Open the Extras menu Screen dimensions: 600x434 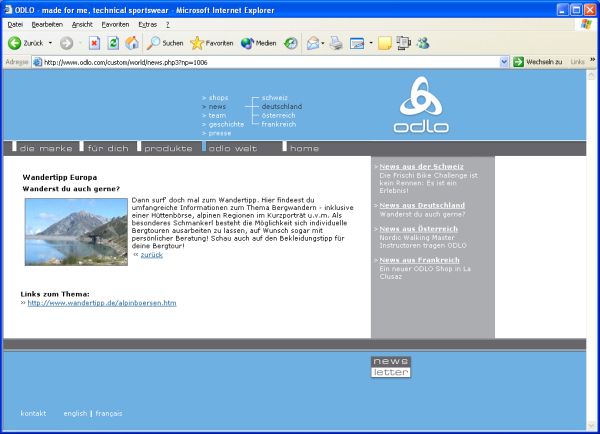[x=147, y=23]
